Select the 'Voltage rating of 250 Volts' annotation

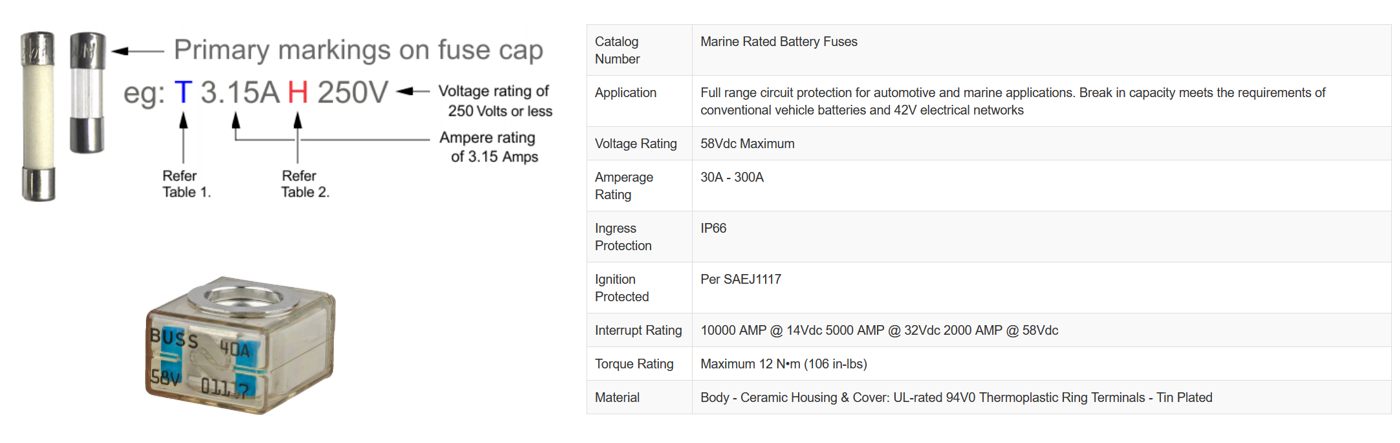[494, 101]
